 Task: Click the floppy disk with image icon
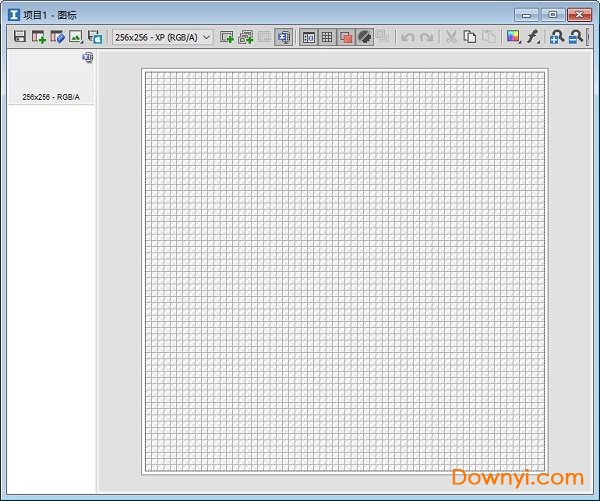click(95, 37)
